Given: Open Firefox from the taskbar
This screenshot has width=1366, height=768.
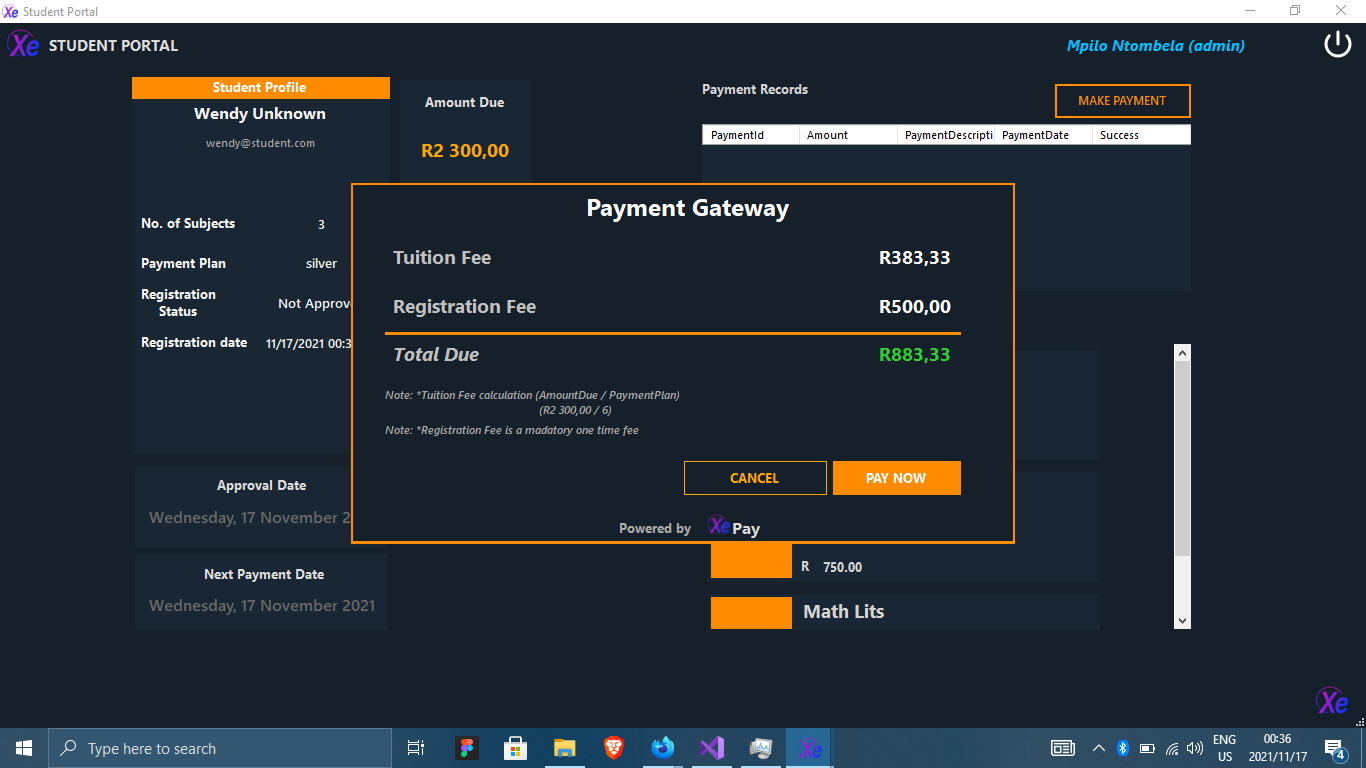Looking at the screenshot, I should [662, 748].
